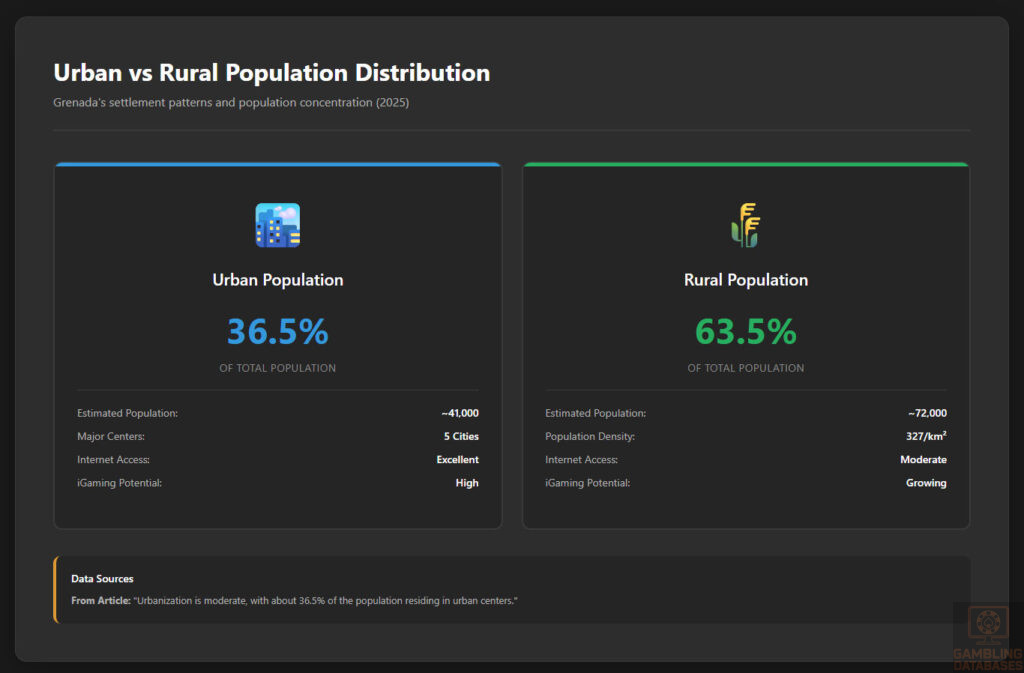Click the From Article quoted citation text
This screenshot has height=673, width=1024.
293,600
